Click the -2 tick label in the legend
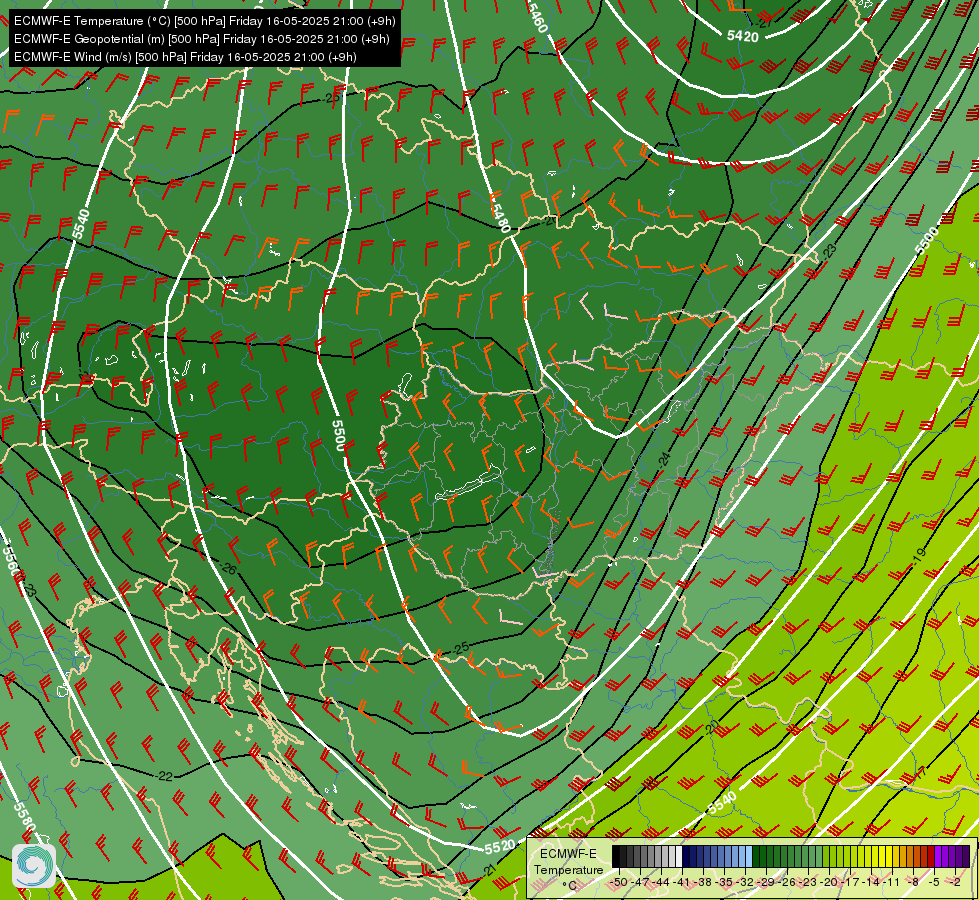Image resolution: width=979 pixels, height=900 pixels. (x=955, y=882)
